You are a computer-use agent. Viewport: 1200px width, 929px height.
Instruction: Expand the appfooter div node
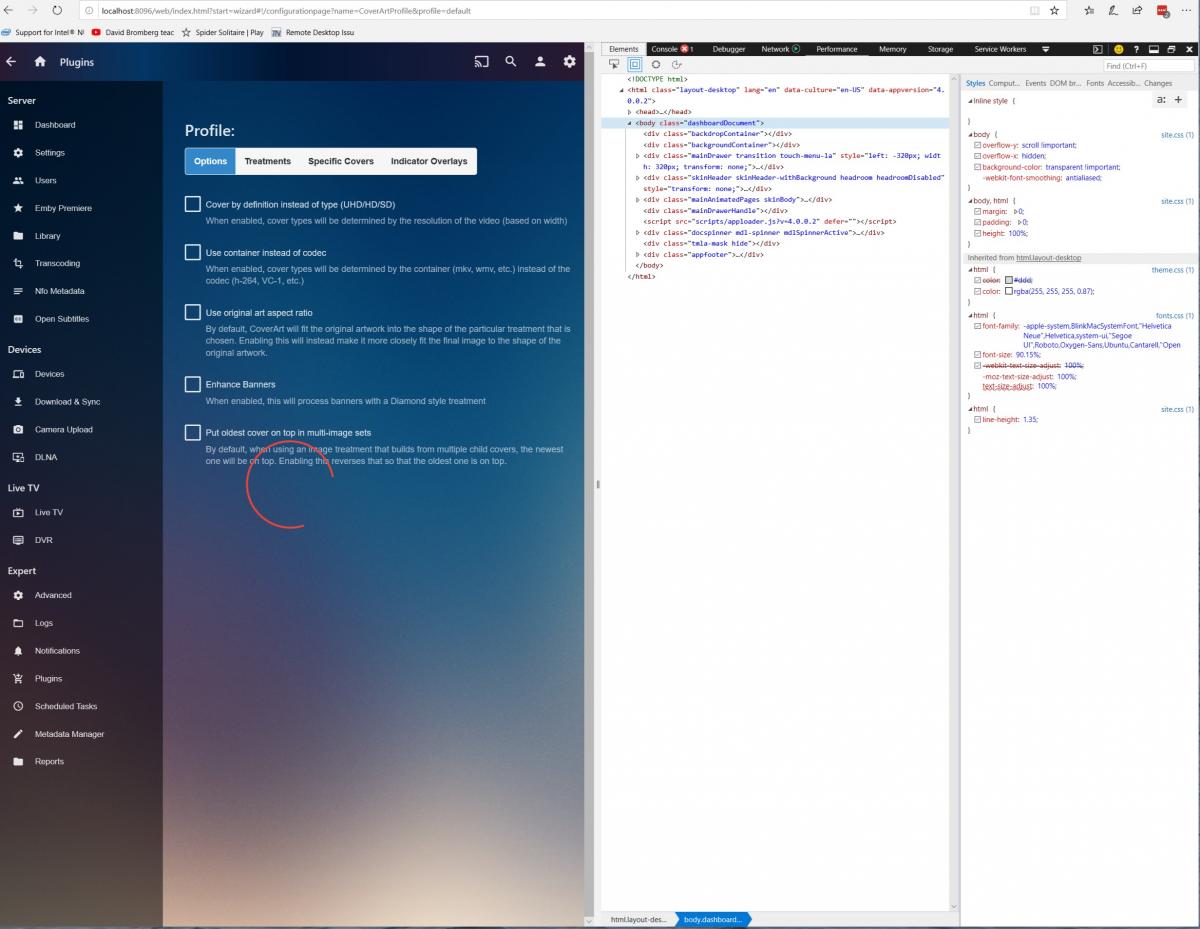(x=638, y=255)
